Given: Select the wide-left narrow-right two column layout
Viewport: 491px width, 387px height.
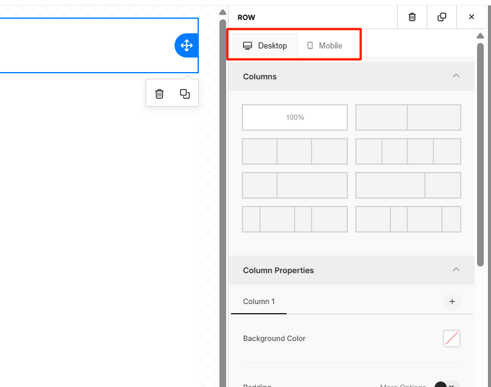Looking at the screenshot, I should coord(408,185).
